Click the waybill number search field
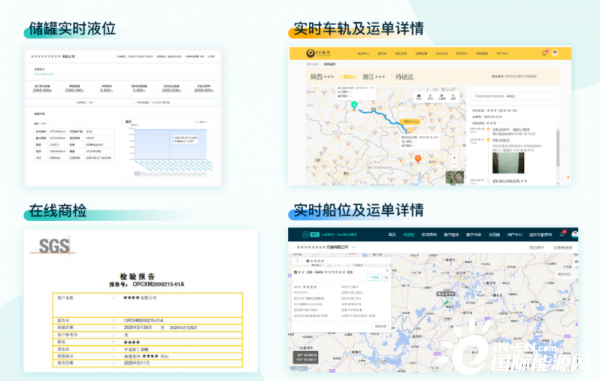The height and width of the screenshot is (381, 600). click(x=513, y=96)
